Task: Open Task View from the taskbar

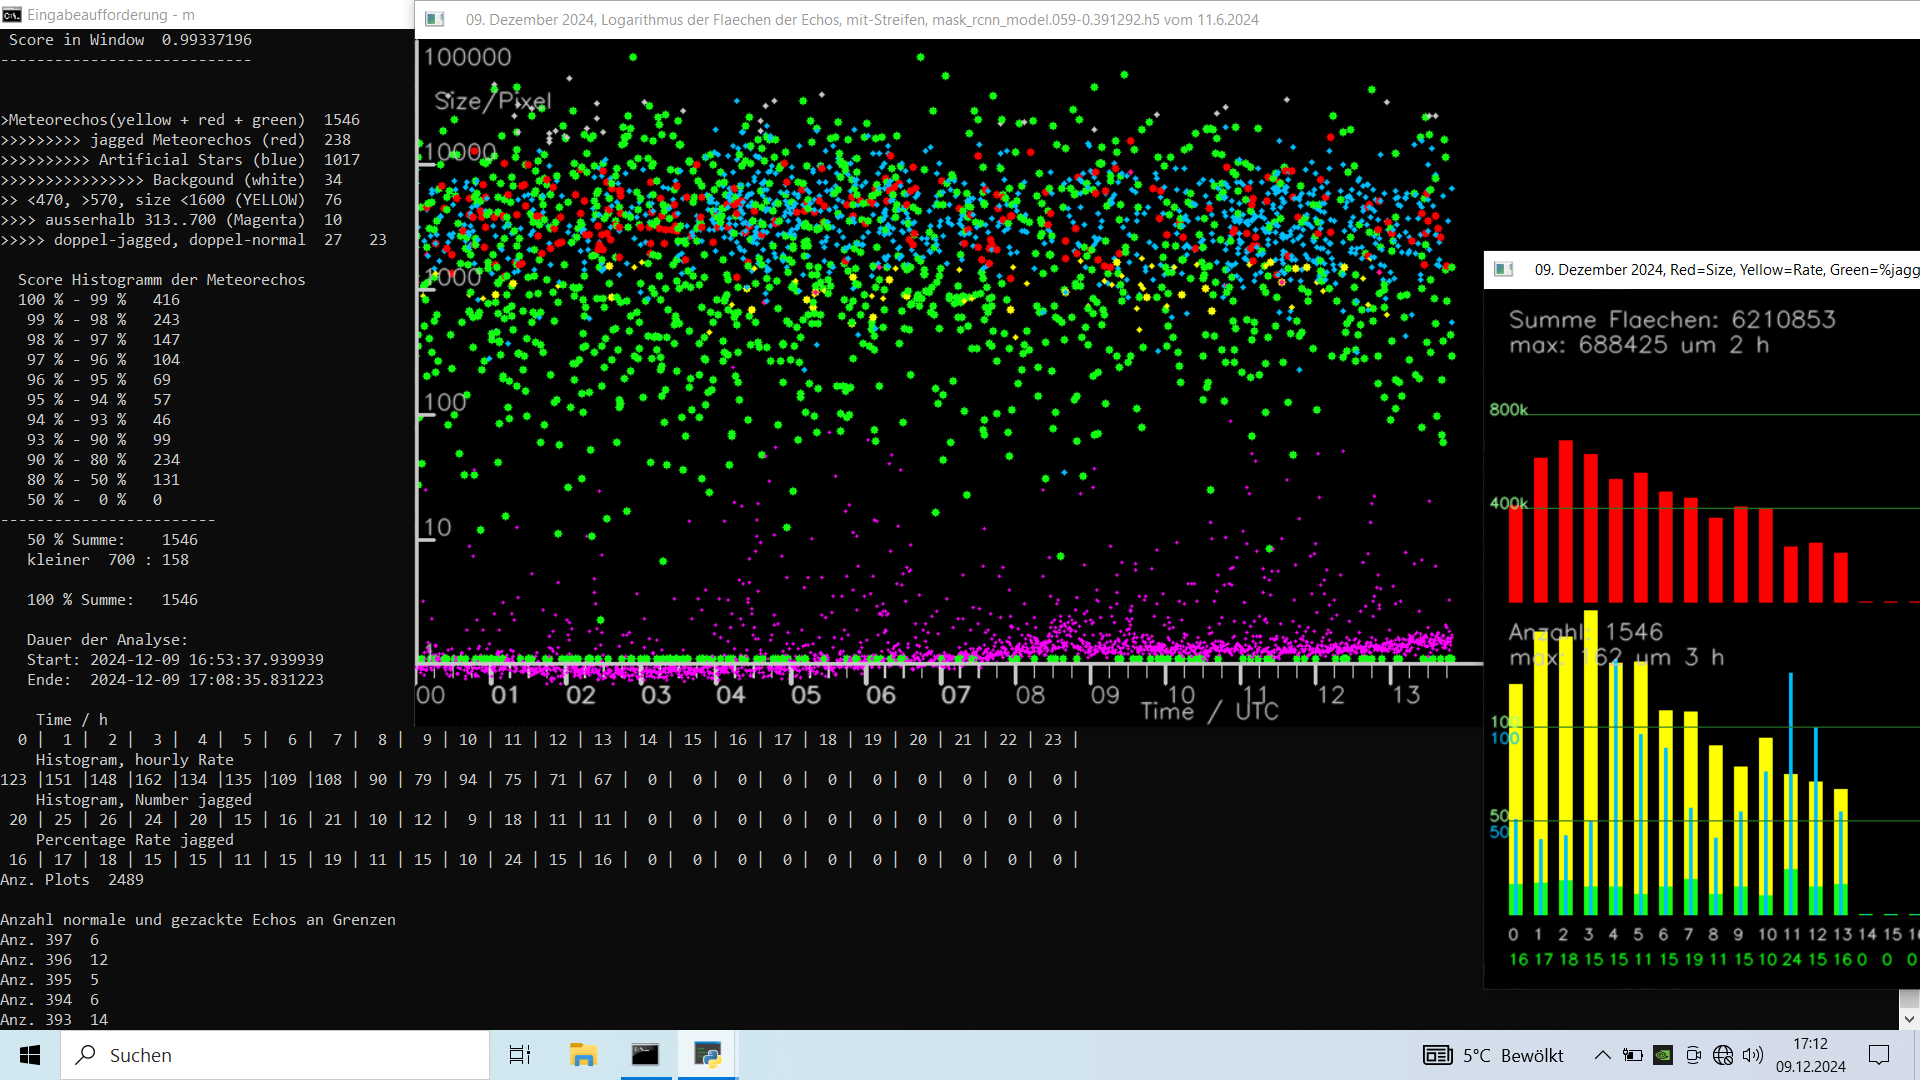Action: tap(520, 1055)
